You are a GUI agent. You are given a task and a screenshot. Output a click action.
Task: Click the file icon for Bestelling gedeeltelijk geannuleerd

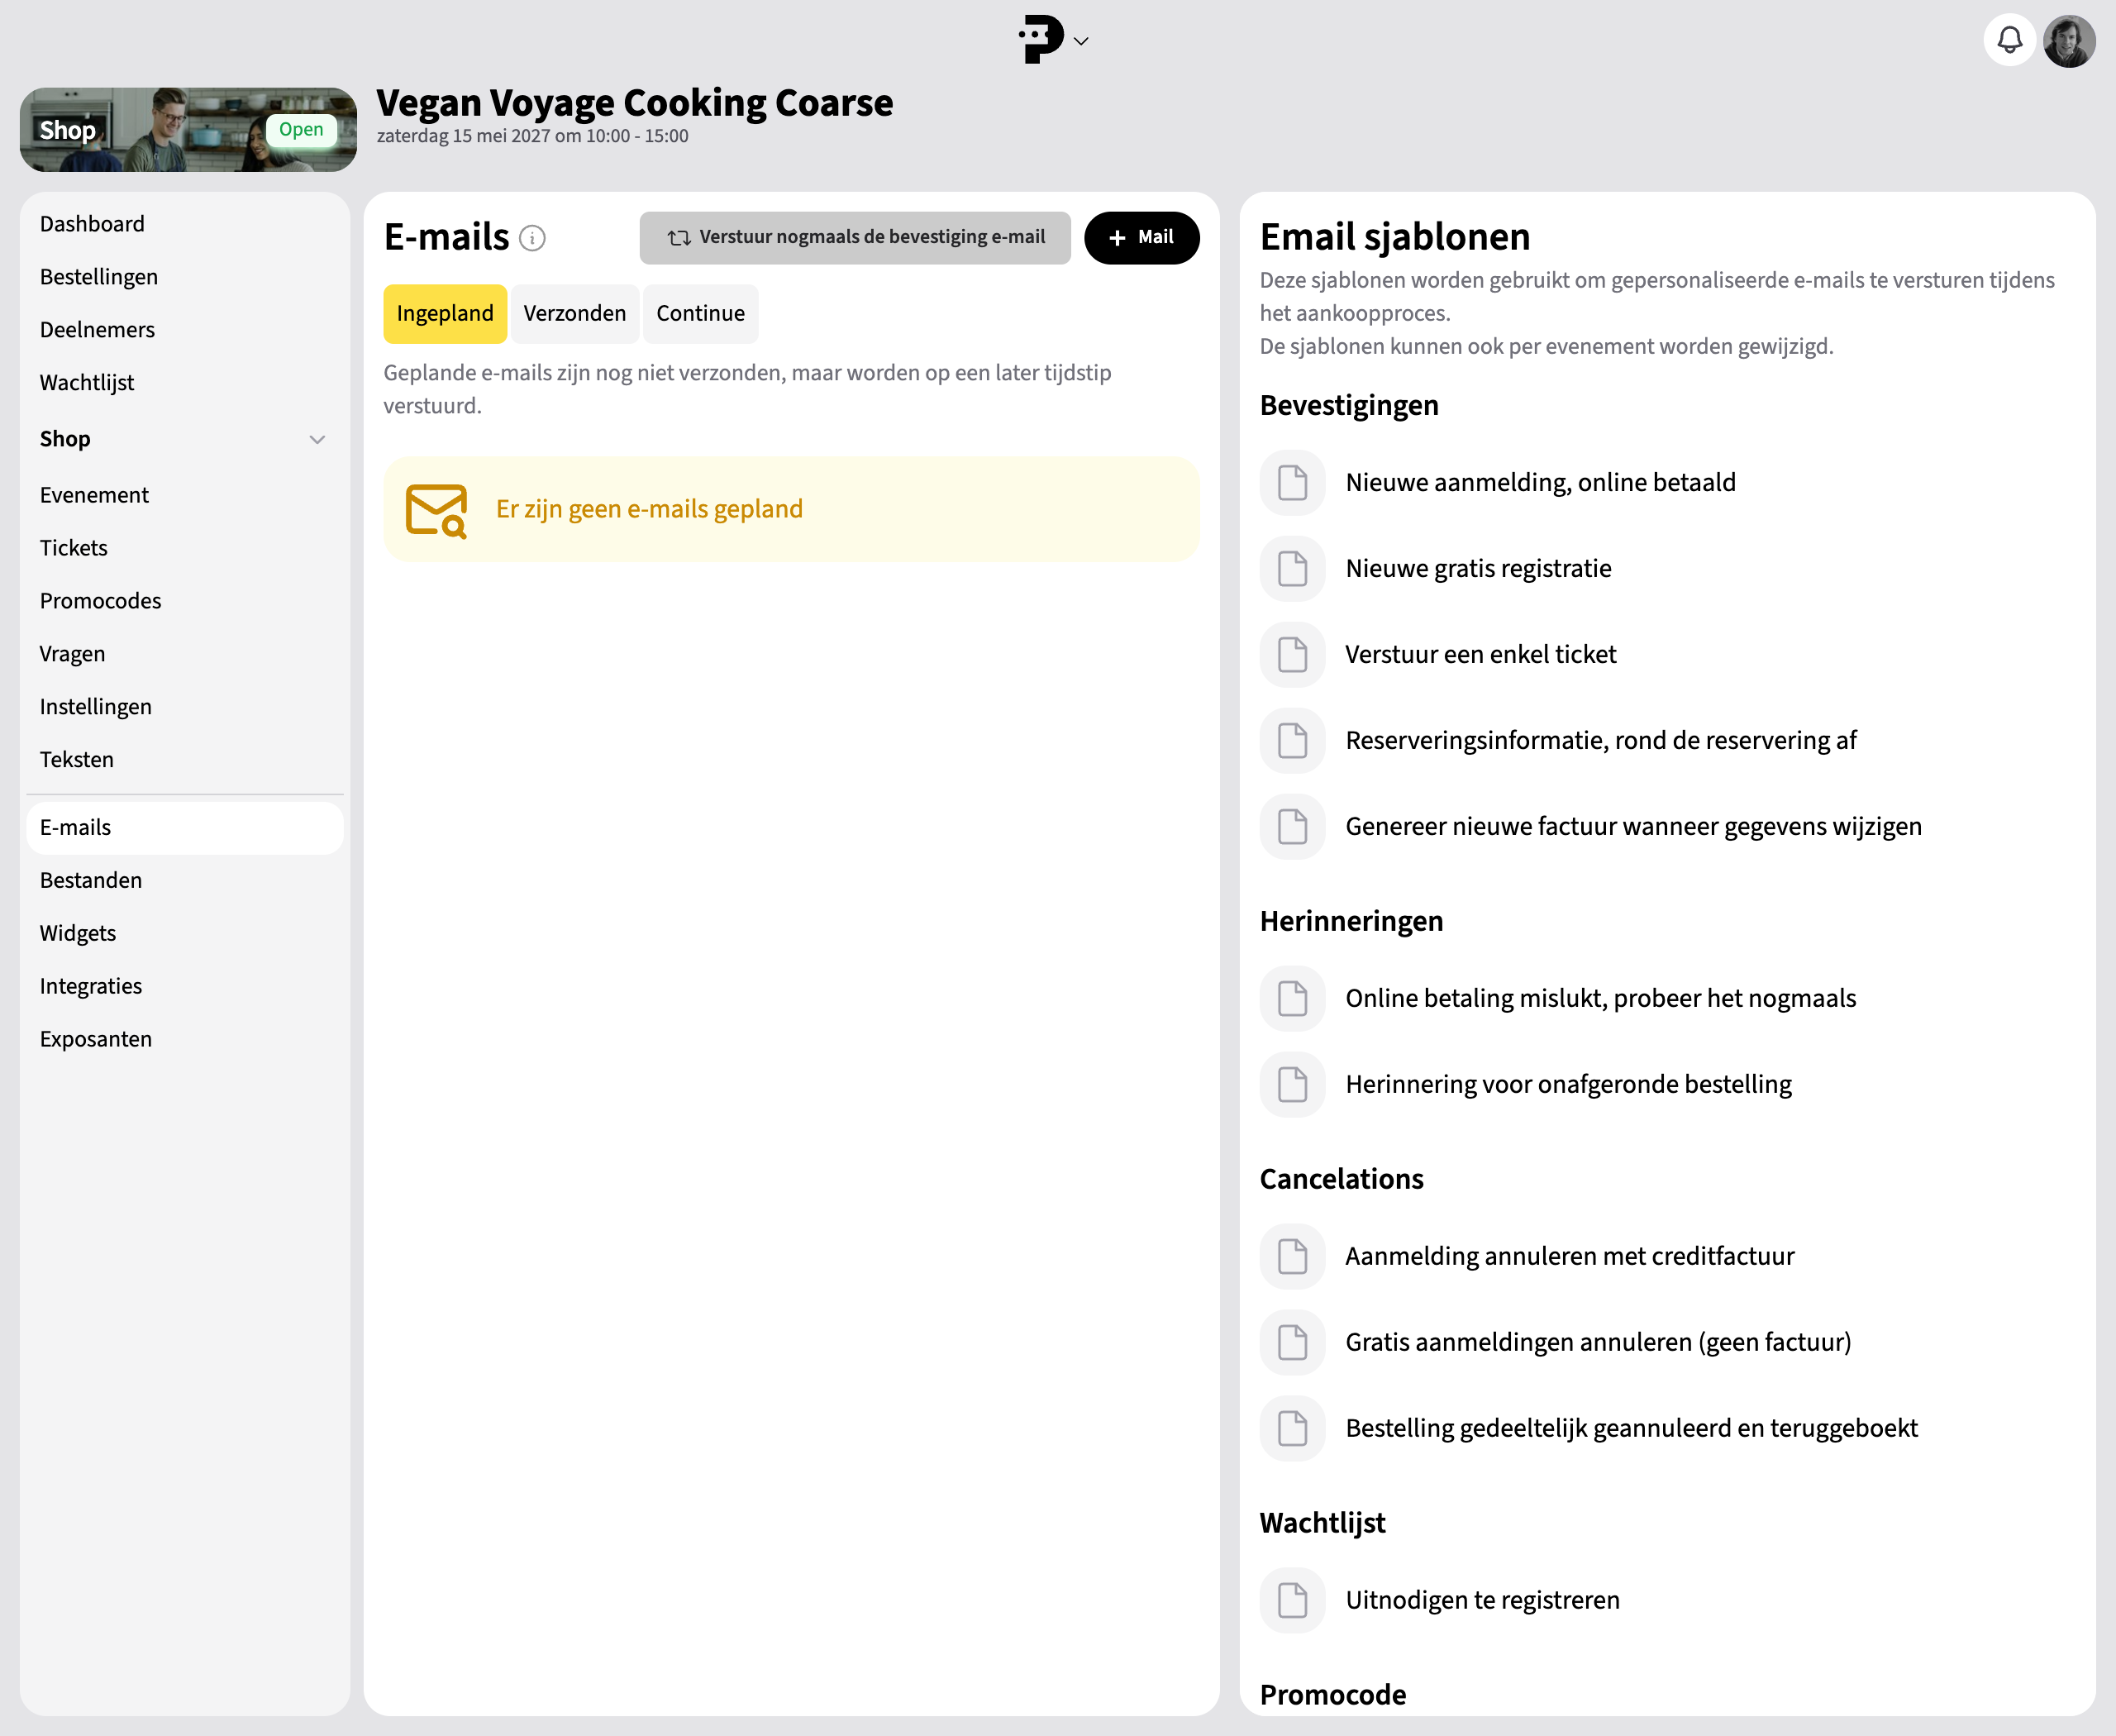[1293, 1429]
